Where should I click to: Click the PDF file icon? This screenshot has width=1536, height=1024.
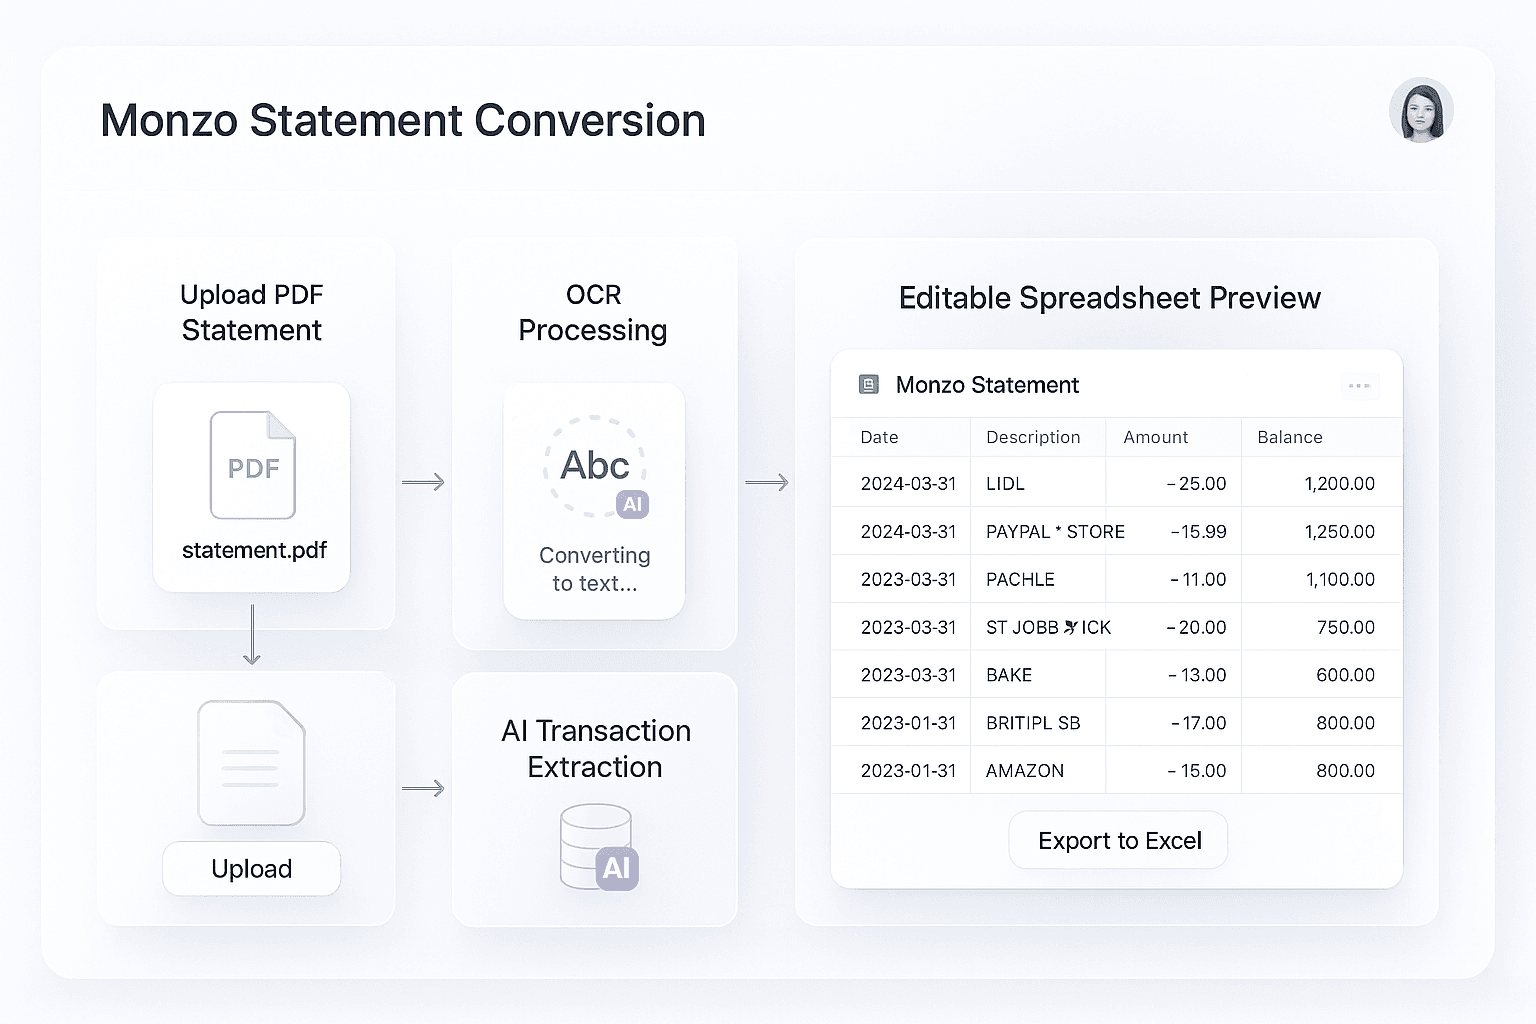click(x=253, y=465)
